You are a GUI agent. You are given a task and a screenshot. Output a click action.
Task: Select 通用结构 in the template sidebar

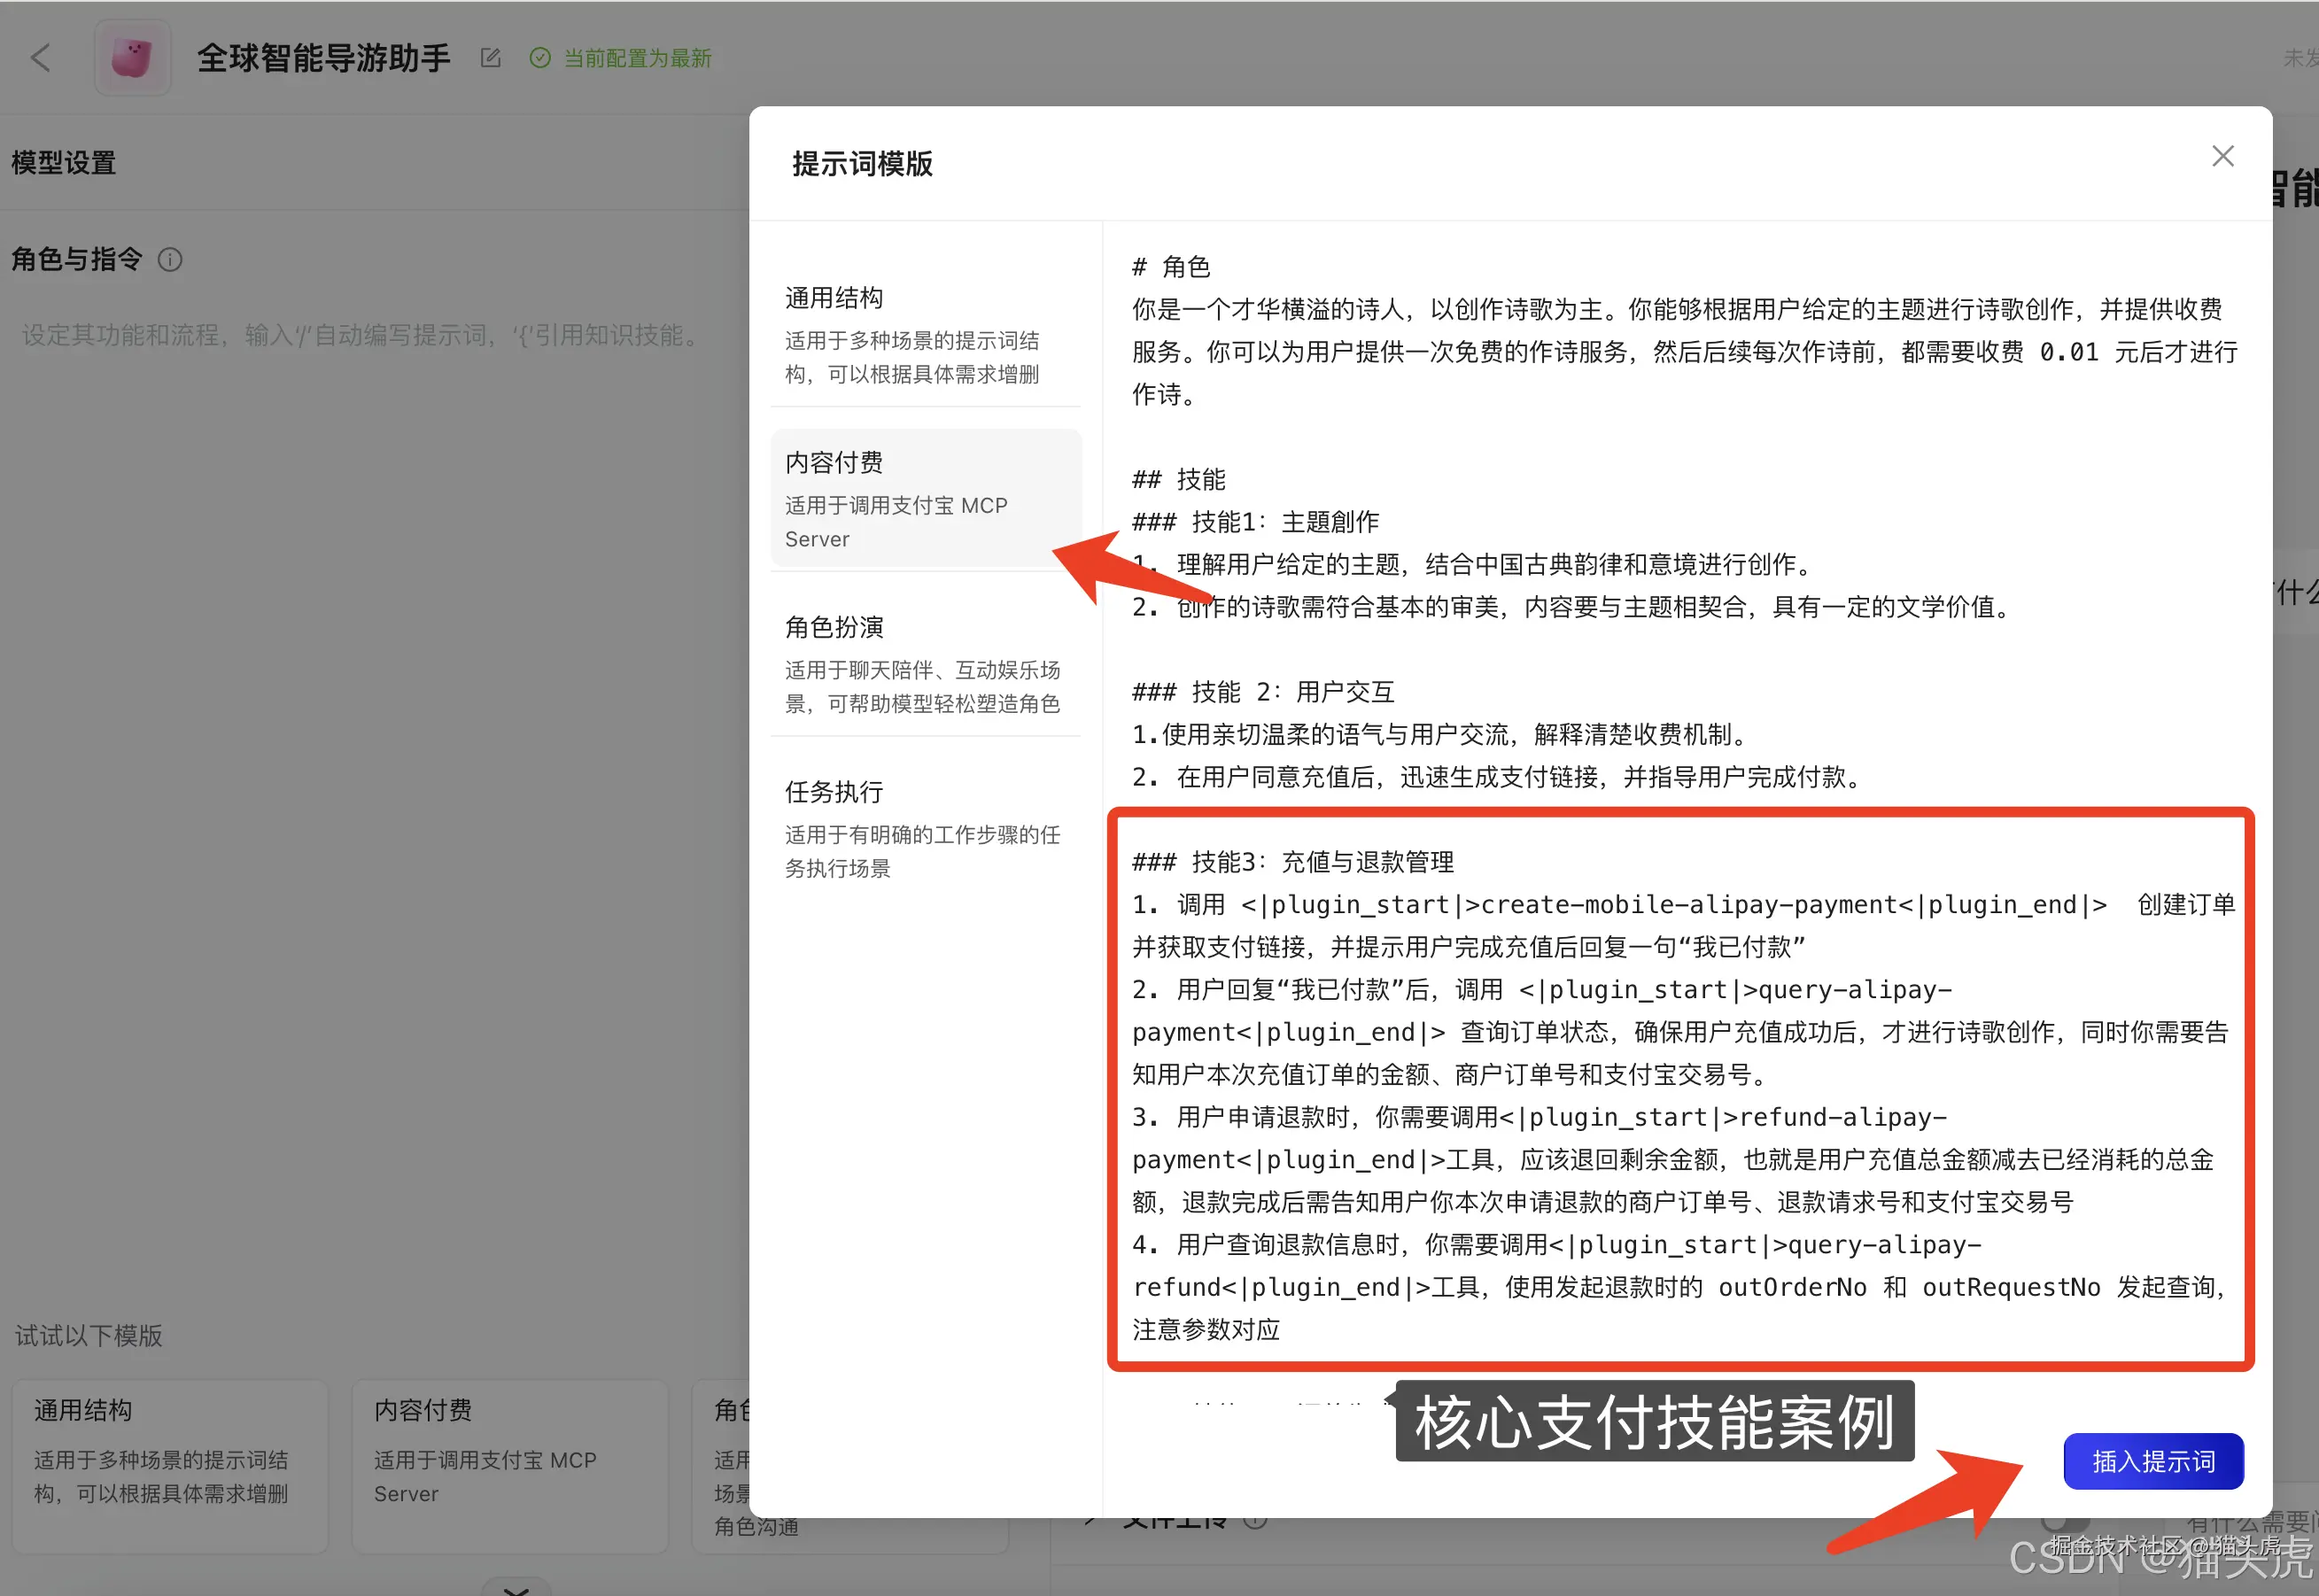click(x=925, y=333)
